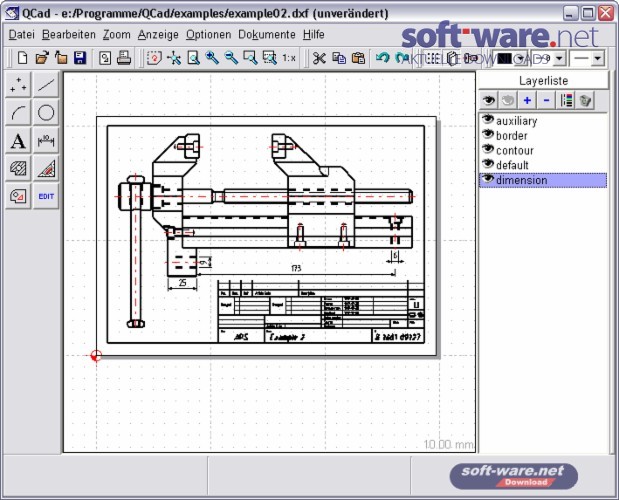Zoom in with the plus magnifier icon

(212, 58)
